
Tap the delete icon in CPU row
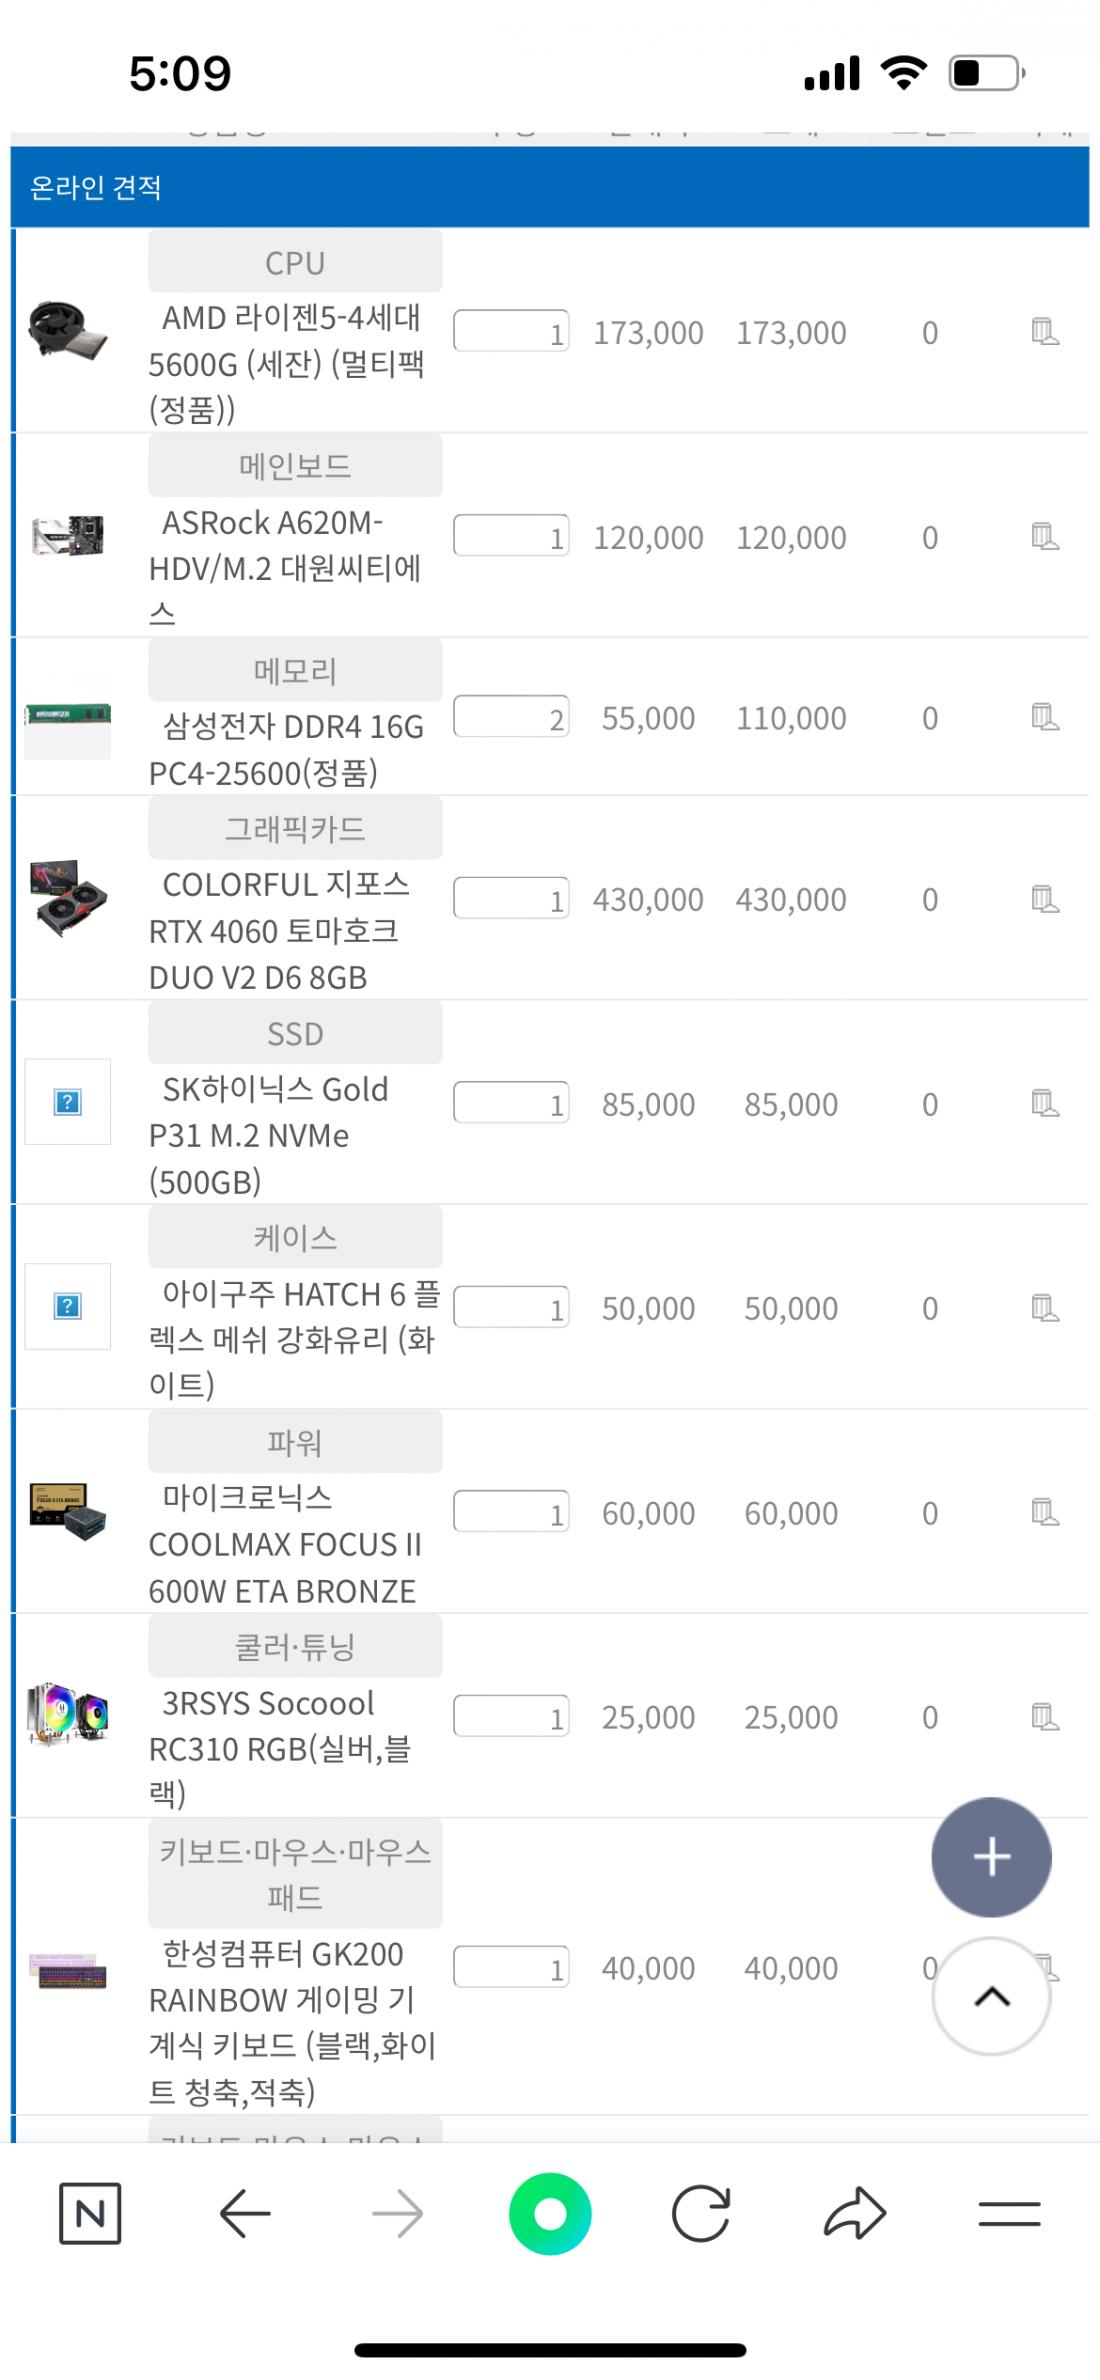1044,332
